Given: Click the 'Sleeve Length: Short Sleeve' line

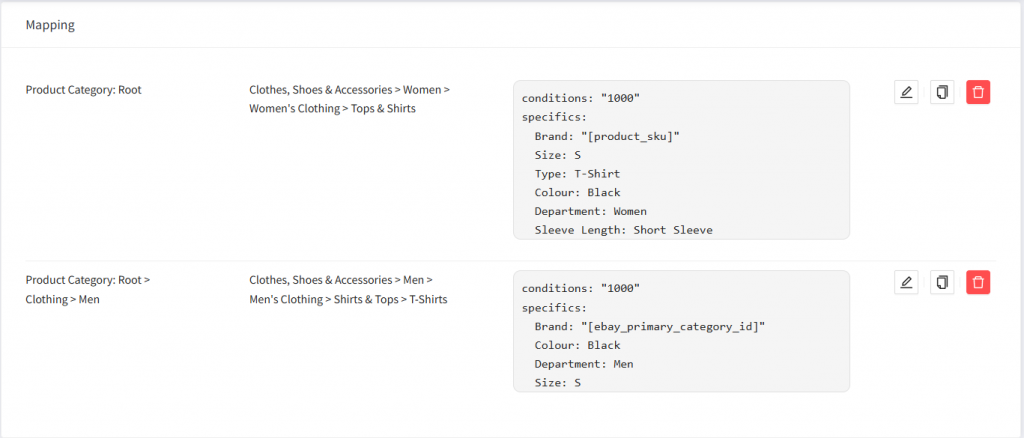Looking at the screenshot, I should tap(624, 230).
